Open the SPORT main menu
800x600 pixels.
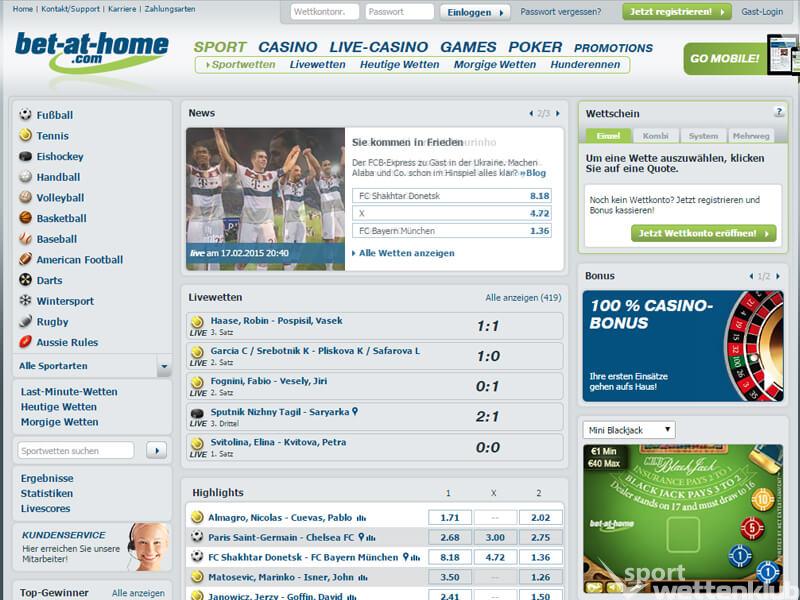click(220, 47)
